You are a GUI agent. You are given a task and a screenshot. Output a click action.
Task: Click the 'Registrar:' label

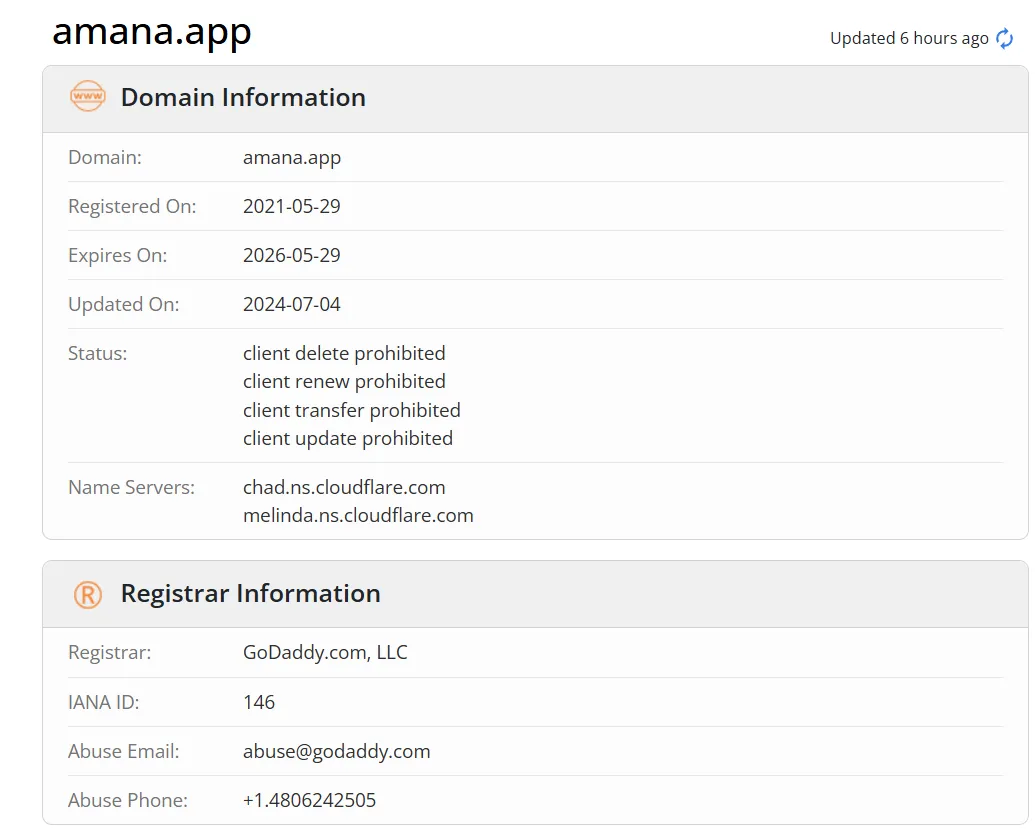point(110,653)
